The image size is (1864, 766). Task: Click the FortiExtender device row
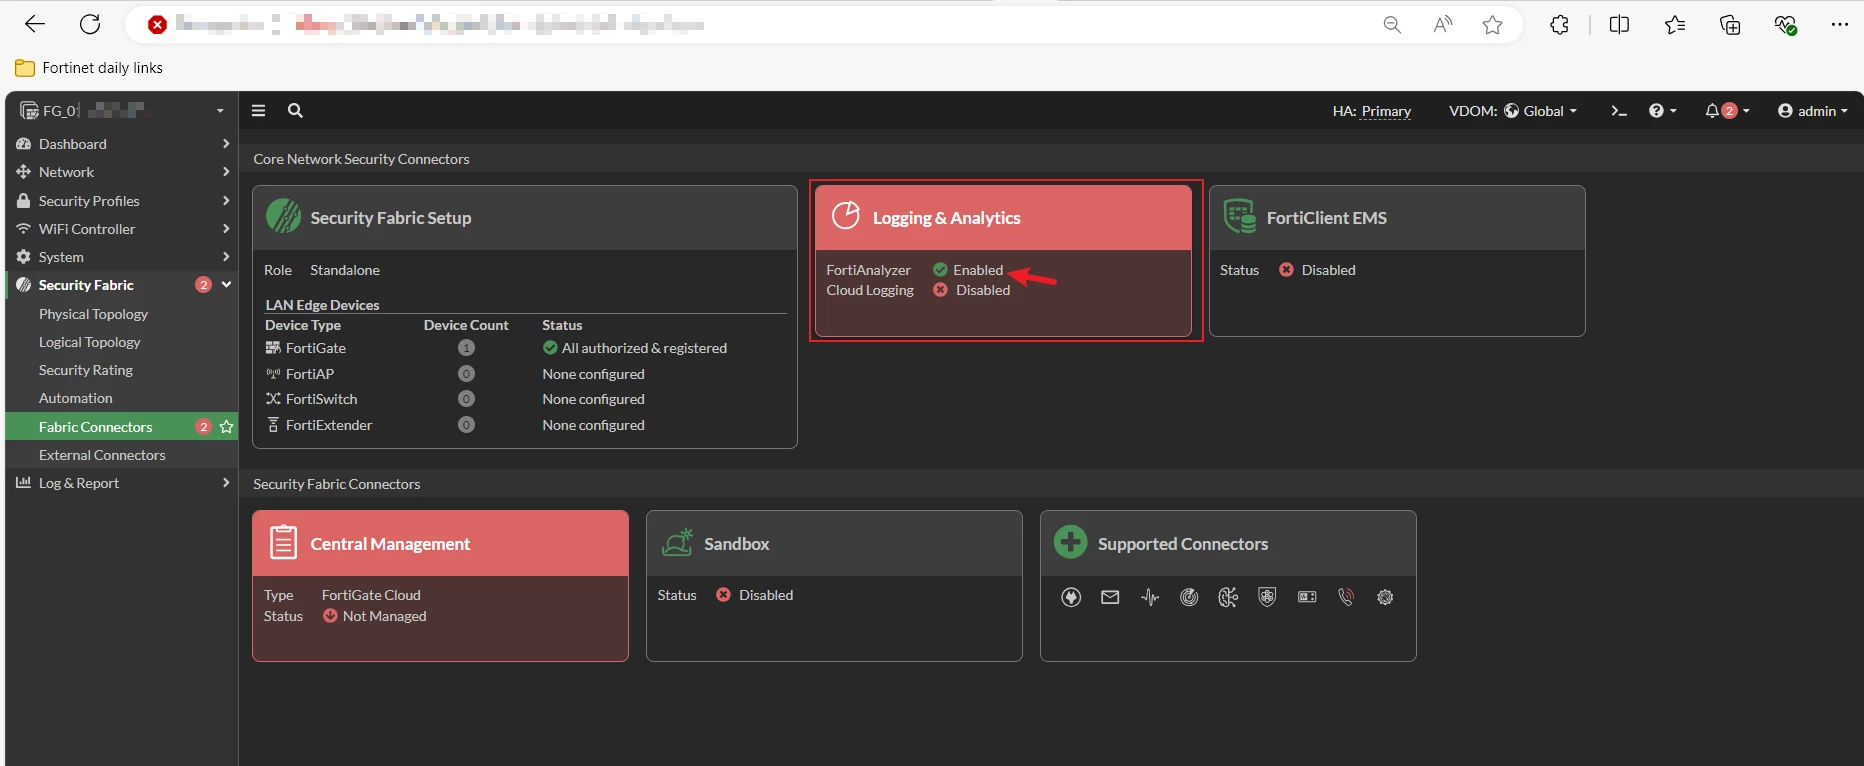(525, 425)
